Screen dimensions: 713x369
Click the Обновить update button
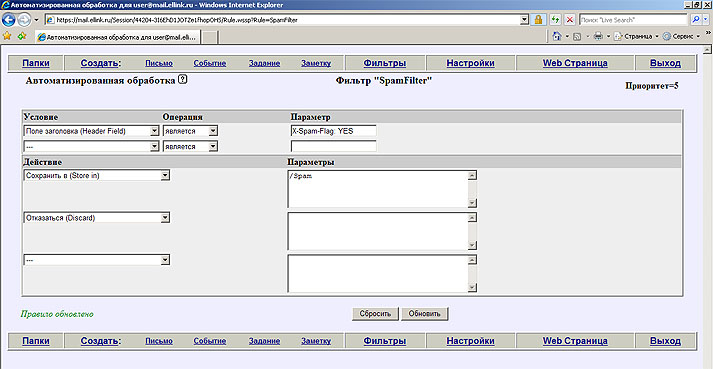425,313
